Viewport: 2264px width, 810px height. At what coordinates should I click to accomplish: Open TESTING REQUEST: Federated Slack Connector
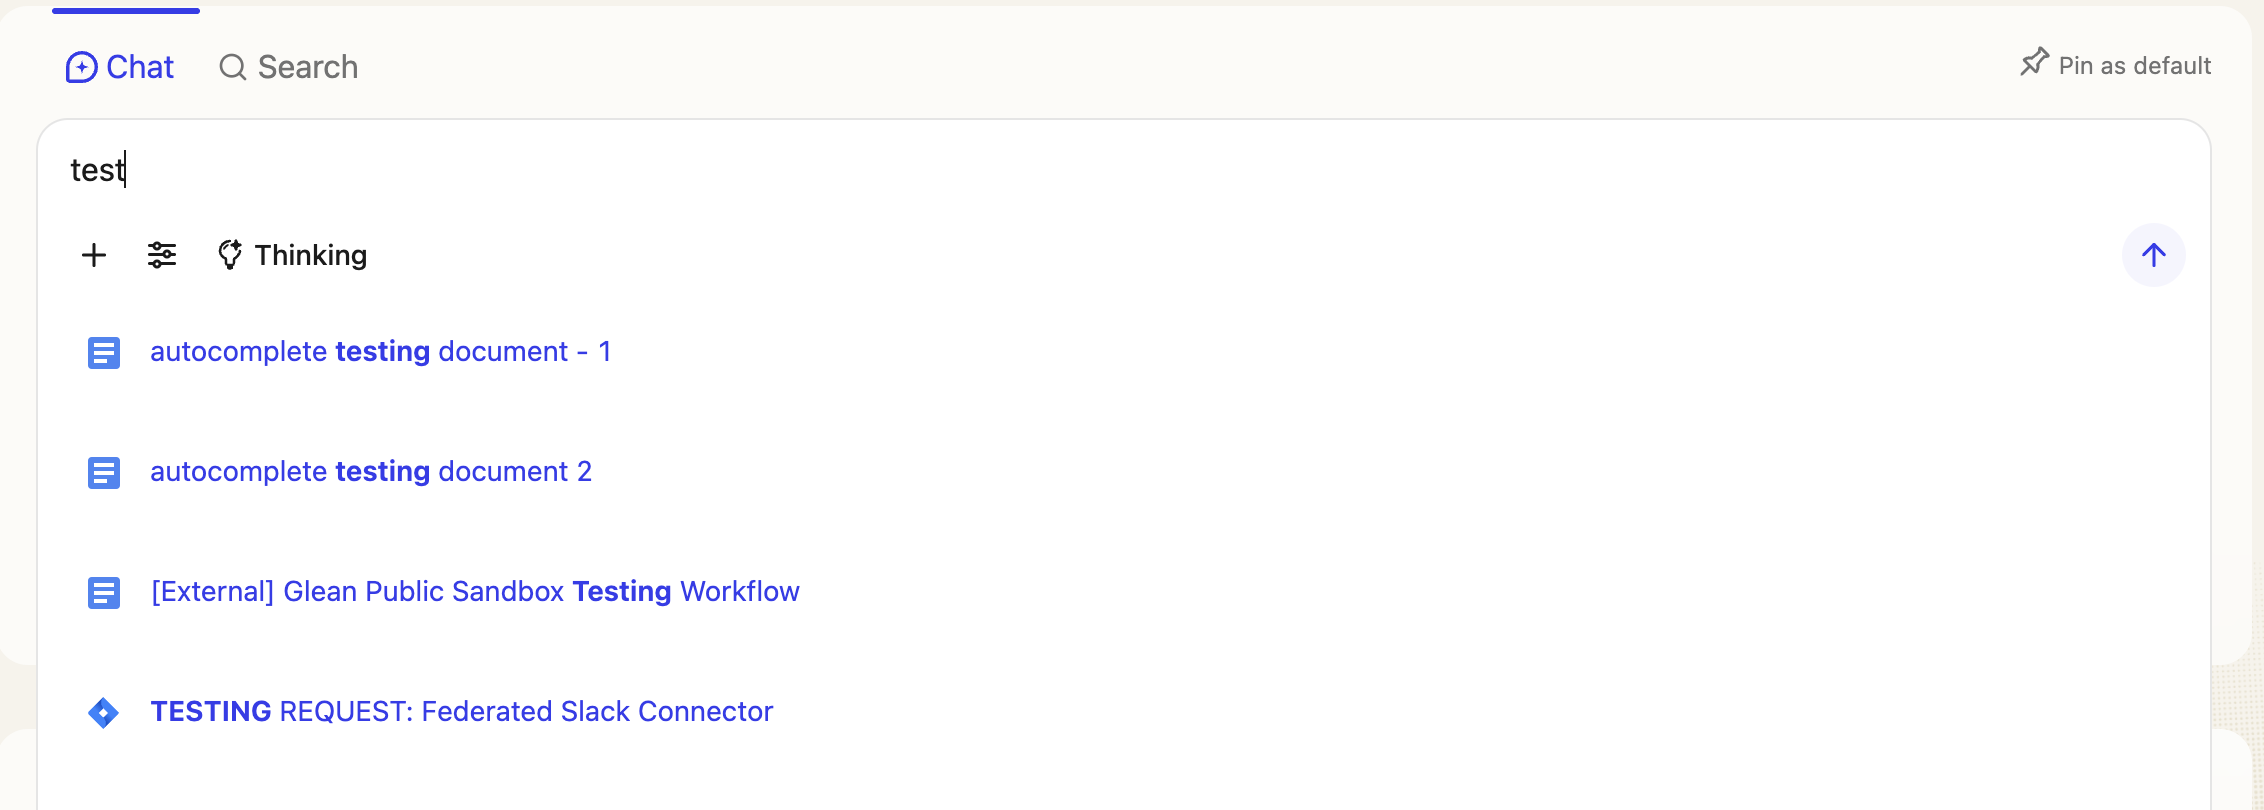pyautogui.click(x=461, y=712)
